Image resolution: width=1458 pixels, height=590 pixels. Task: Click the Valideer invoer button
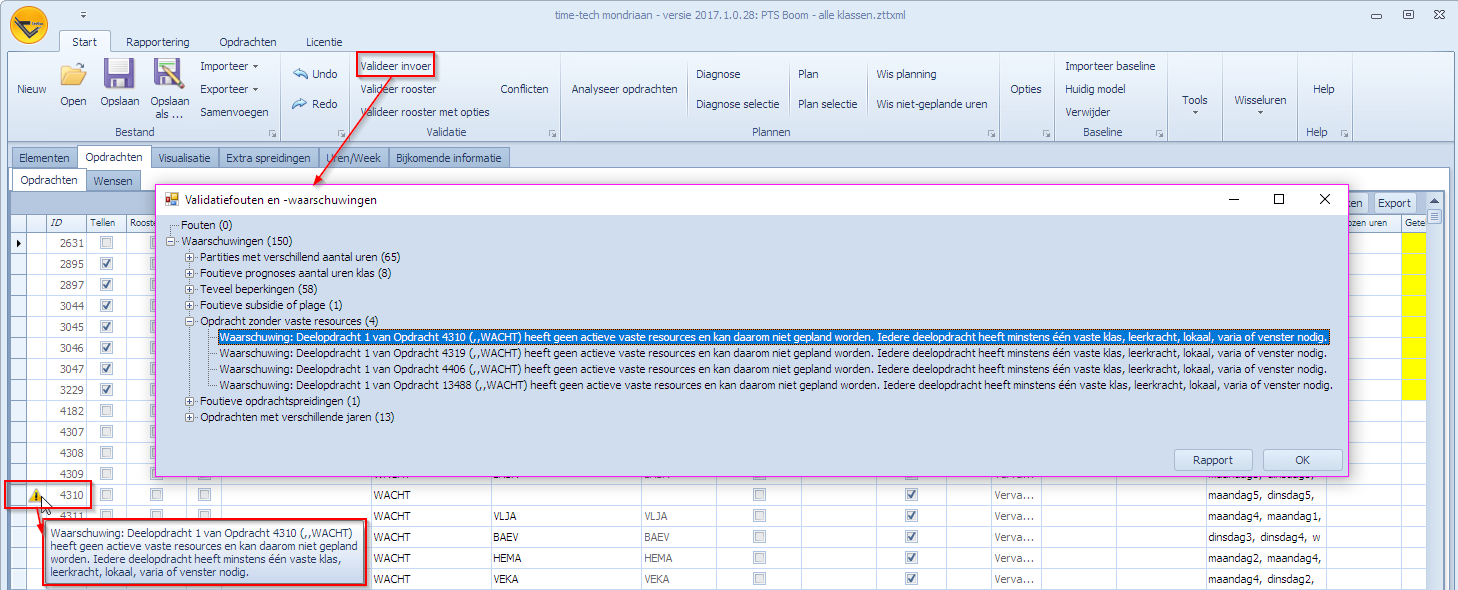396,66
